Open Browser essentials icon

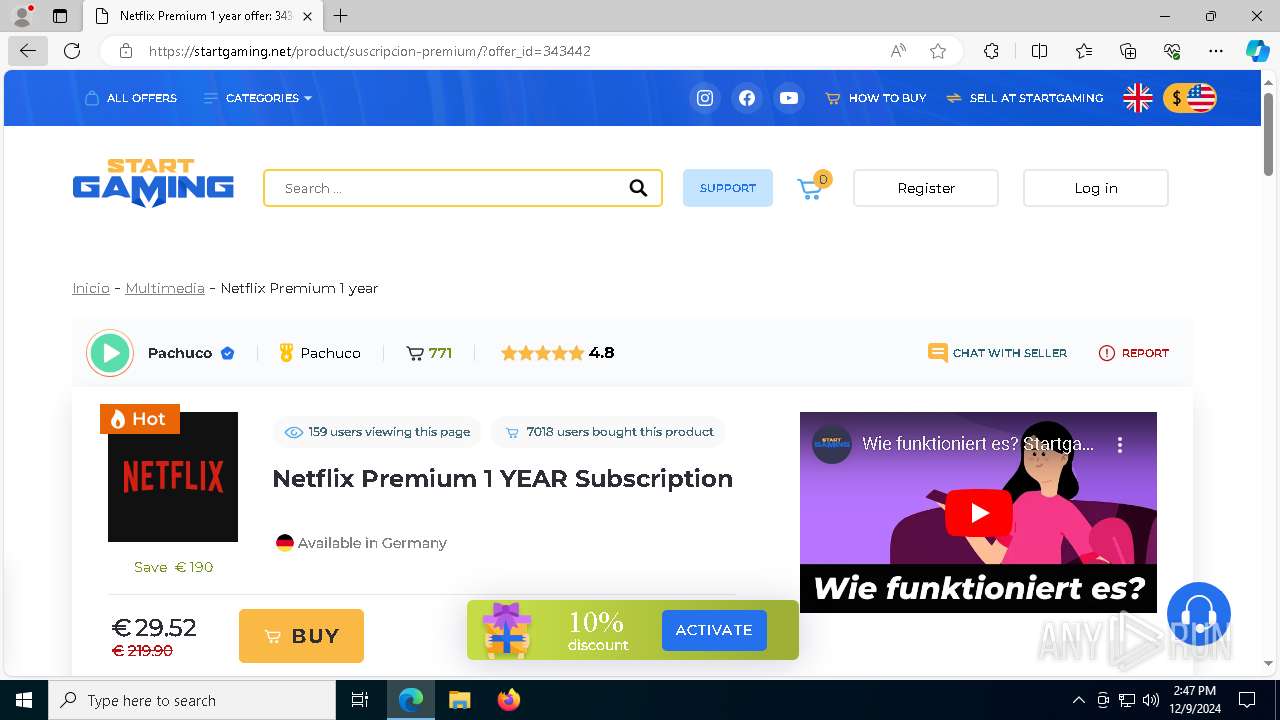tap(1172, 51)
